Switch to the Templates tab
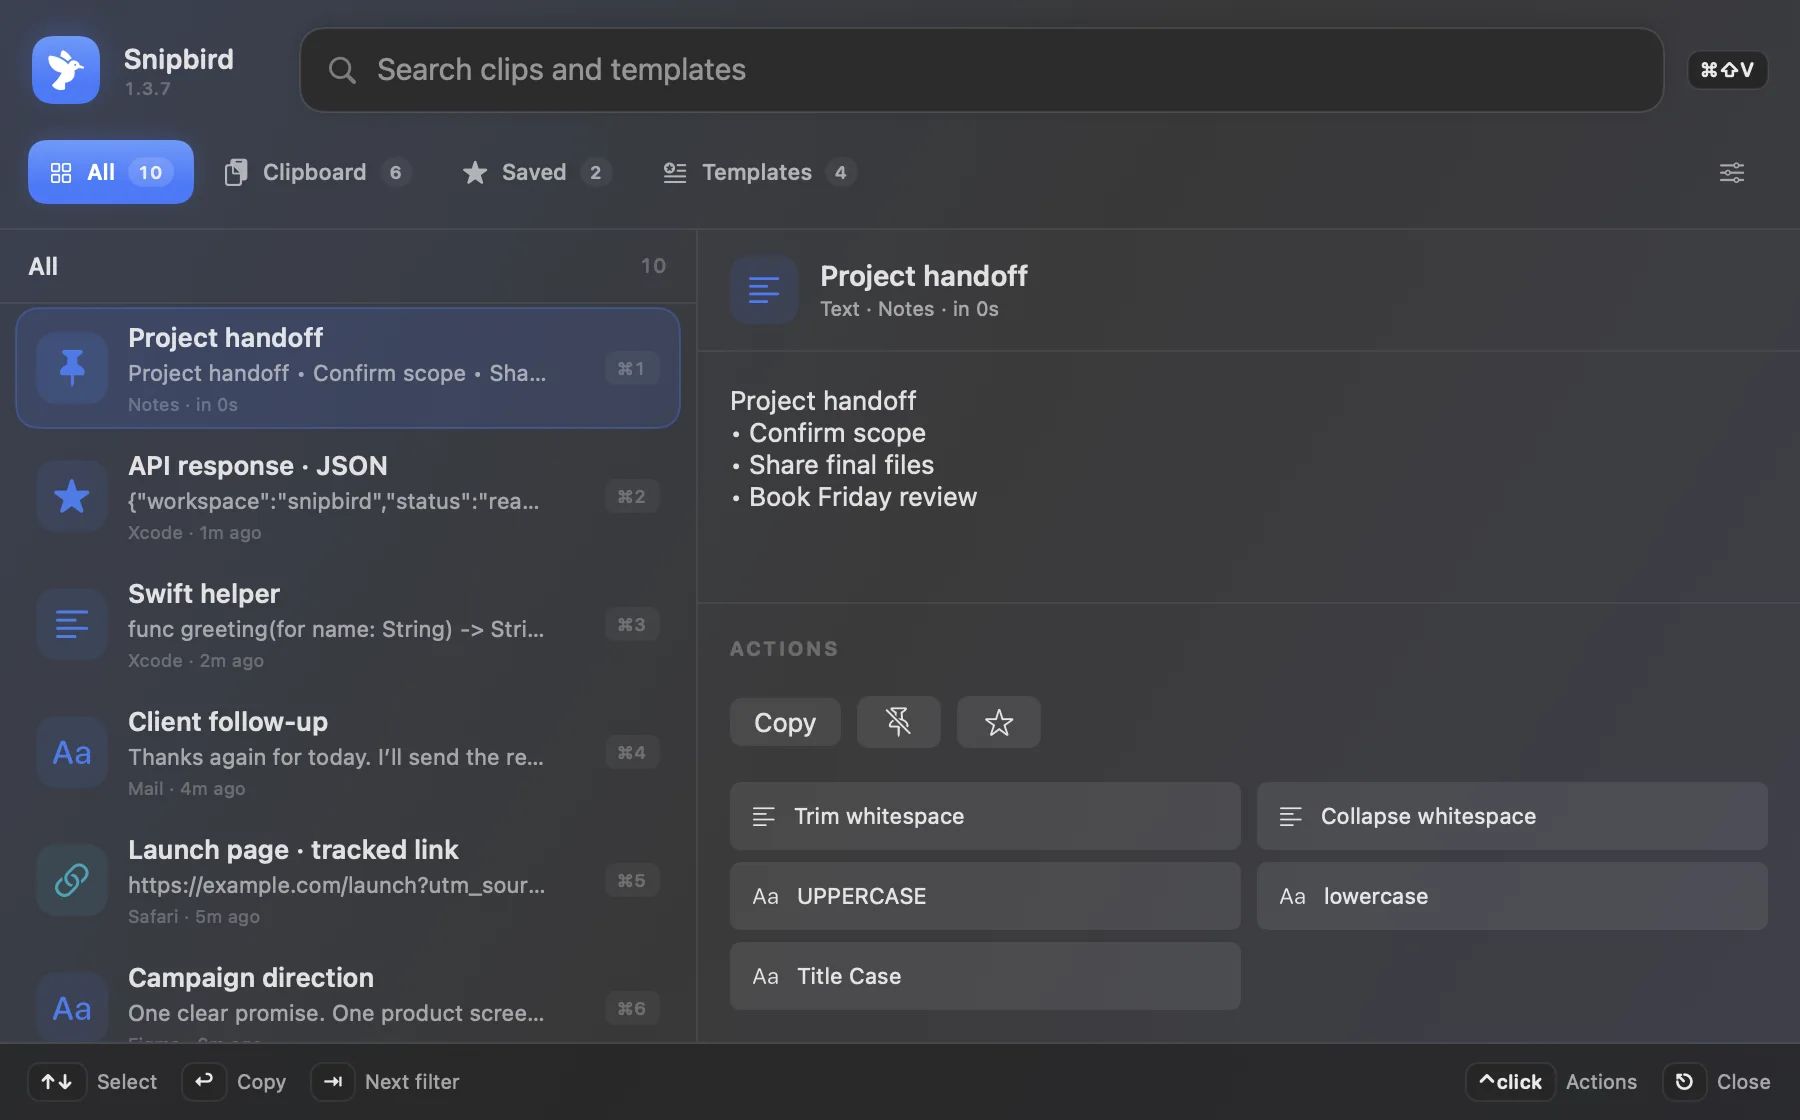Image resolution: width=1800 pixels, height=1120 pixels. point(759,172)
